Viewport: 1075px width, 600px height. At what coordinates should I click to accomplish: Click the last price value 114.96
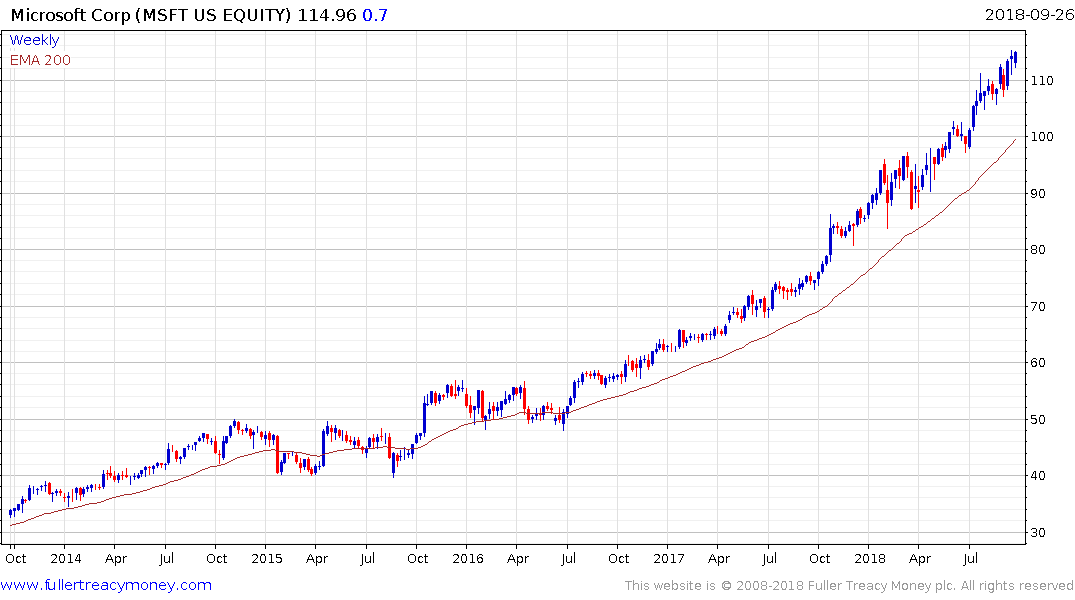coord(327,15)
